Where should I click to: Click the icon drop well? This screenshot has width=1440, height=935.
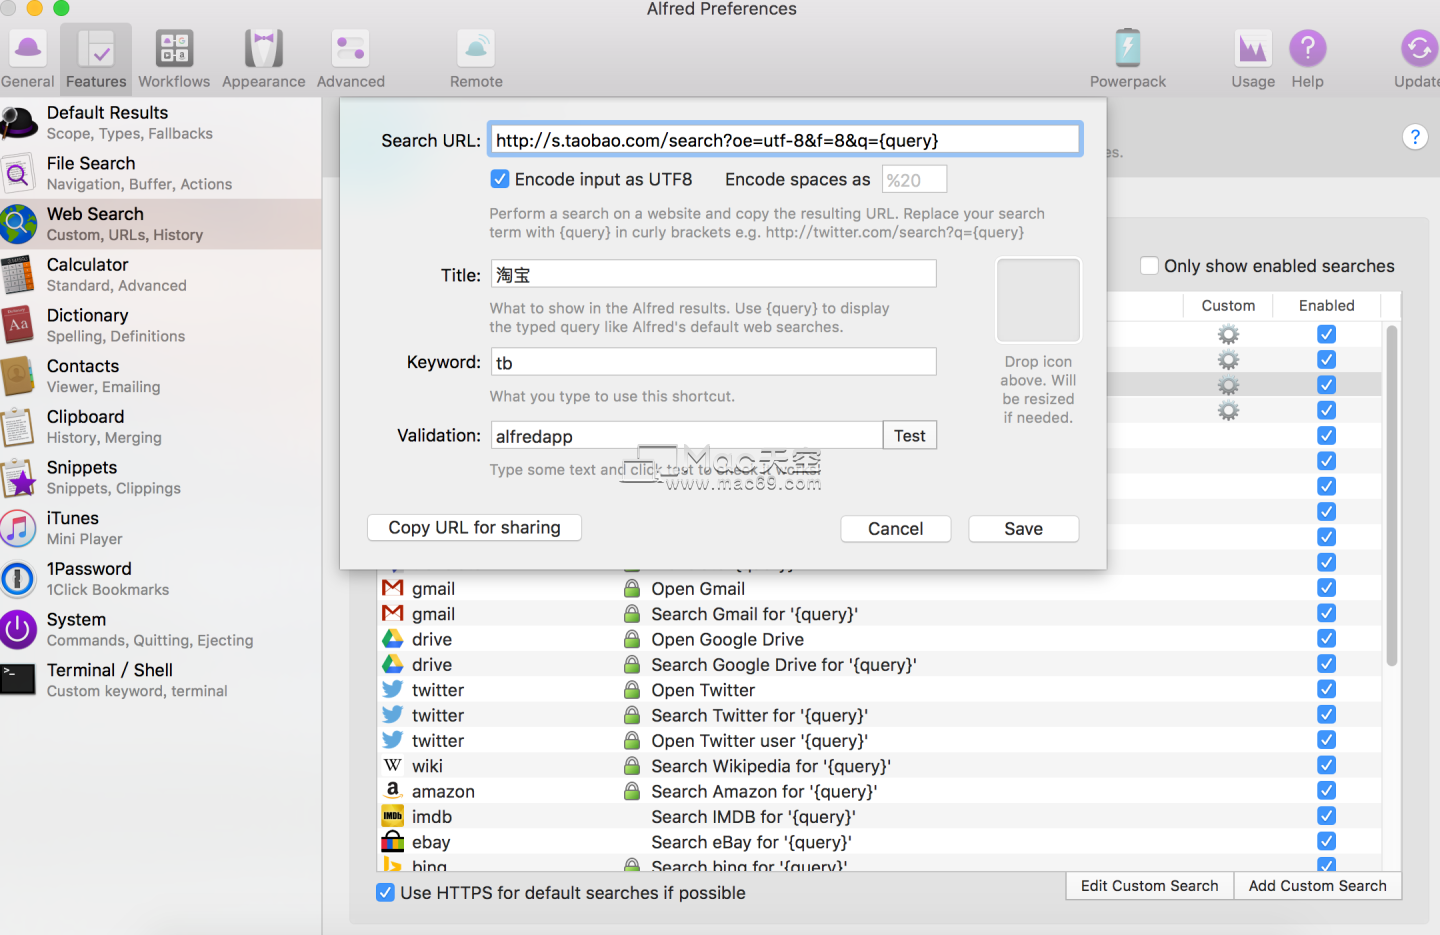pyautogui.click(x=1038, y=300)
